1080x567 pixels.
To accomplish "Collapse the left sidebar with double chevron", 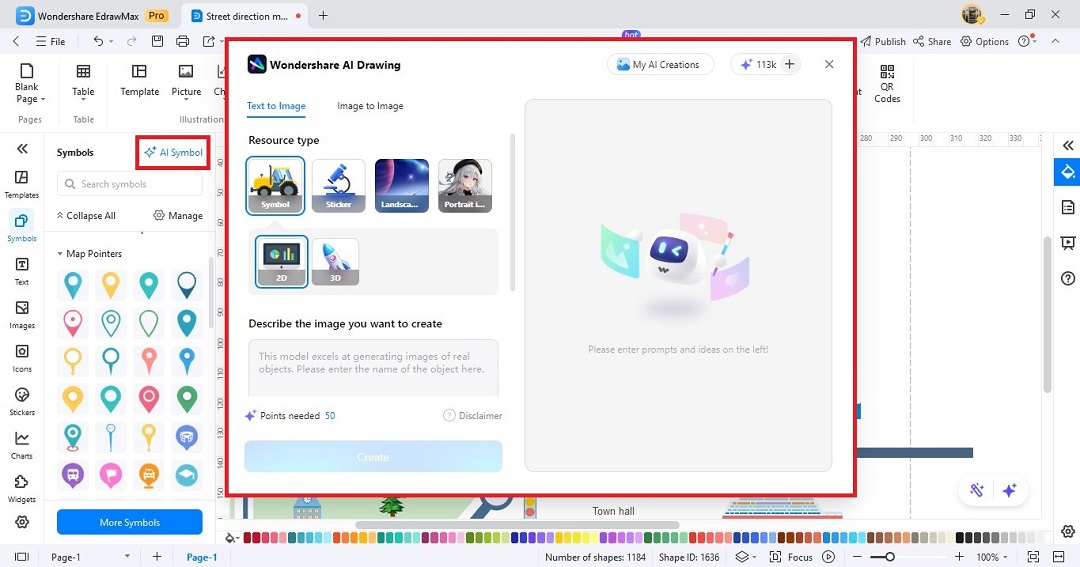I will [22, 149].
